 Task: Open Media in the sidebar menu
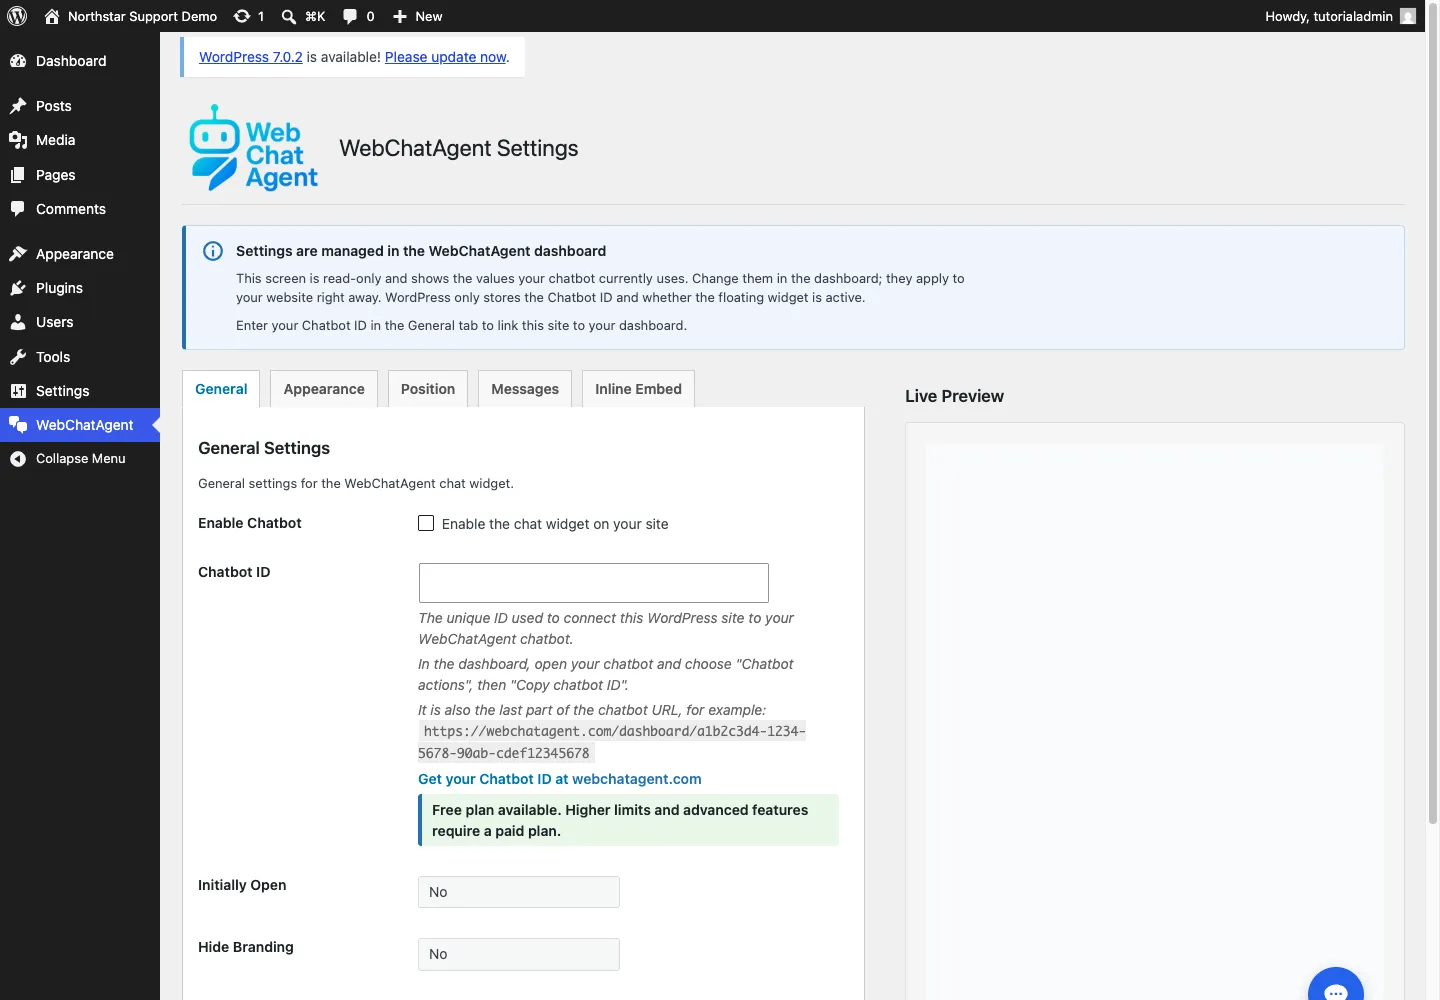[80, 140]
